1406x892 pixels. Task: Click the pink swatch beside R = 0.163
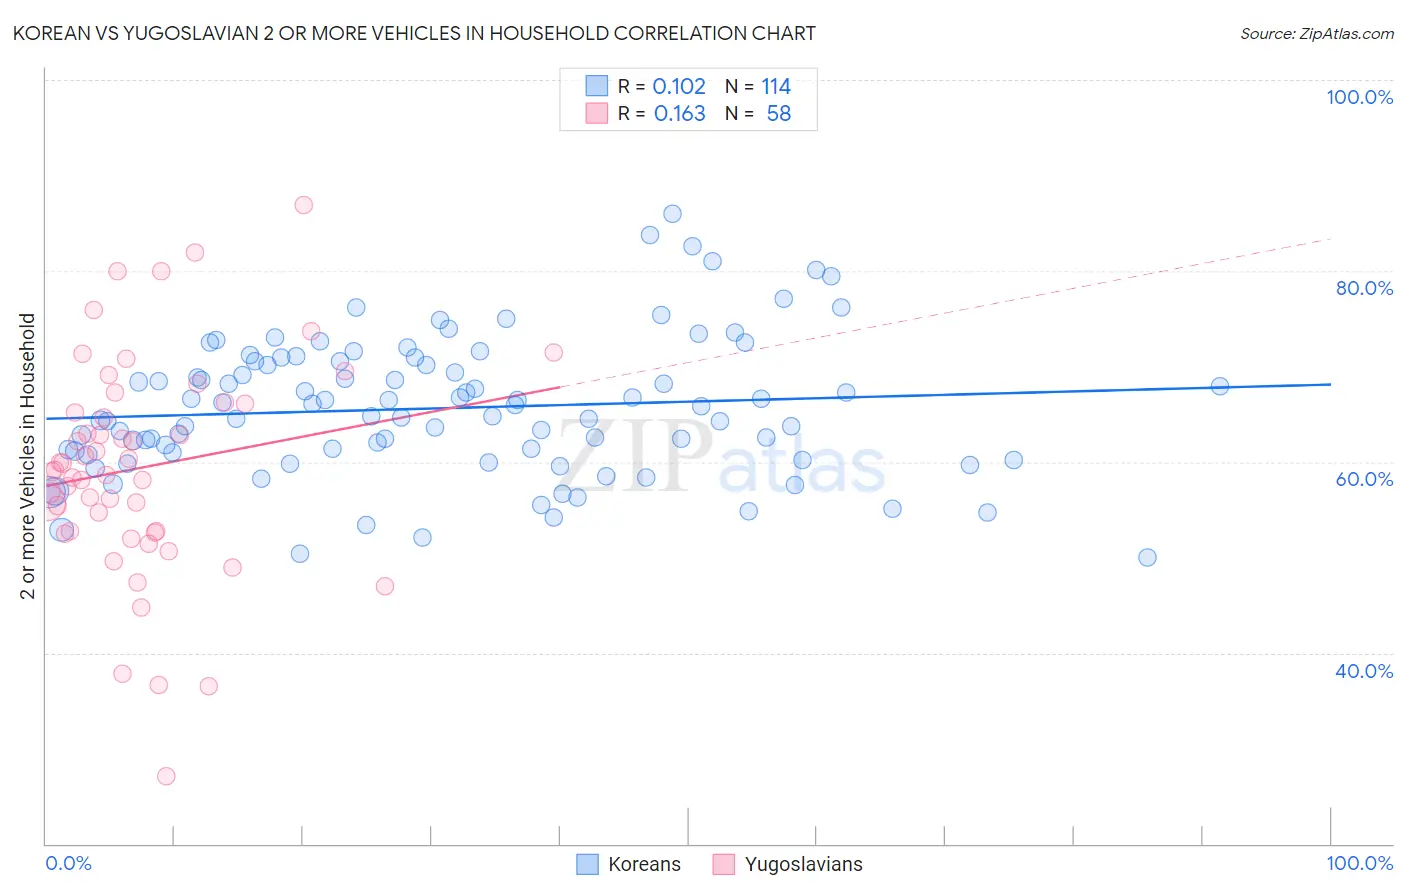pos(596,113)
